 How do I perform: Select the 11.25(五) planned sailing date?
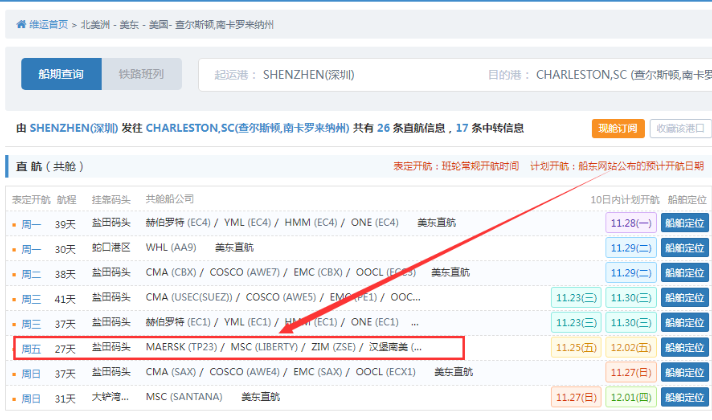576,348
